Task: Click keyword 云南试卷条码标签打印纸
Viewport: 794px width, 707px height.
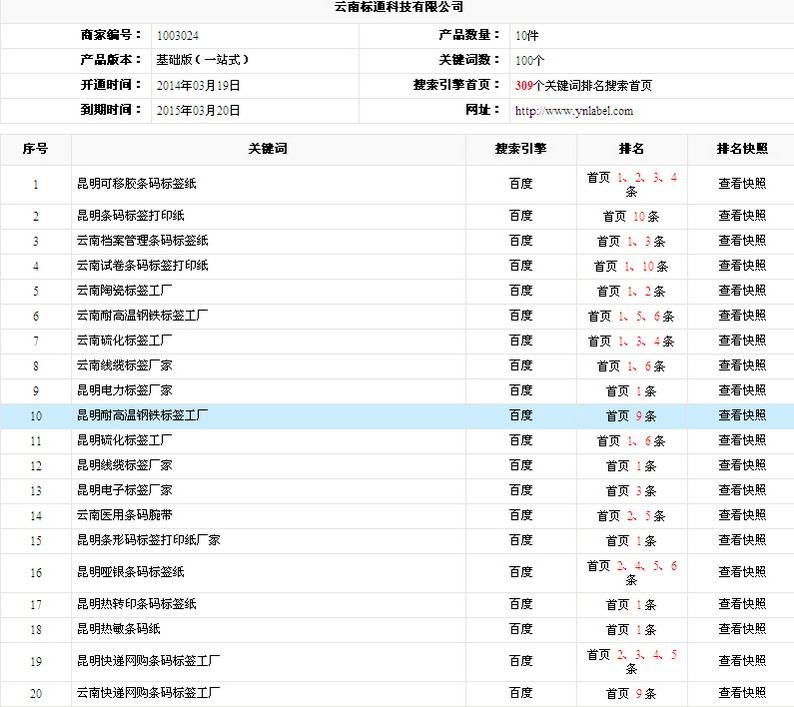Action: coord(142,265)
